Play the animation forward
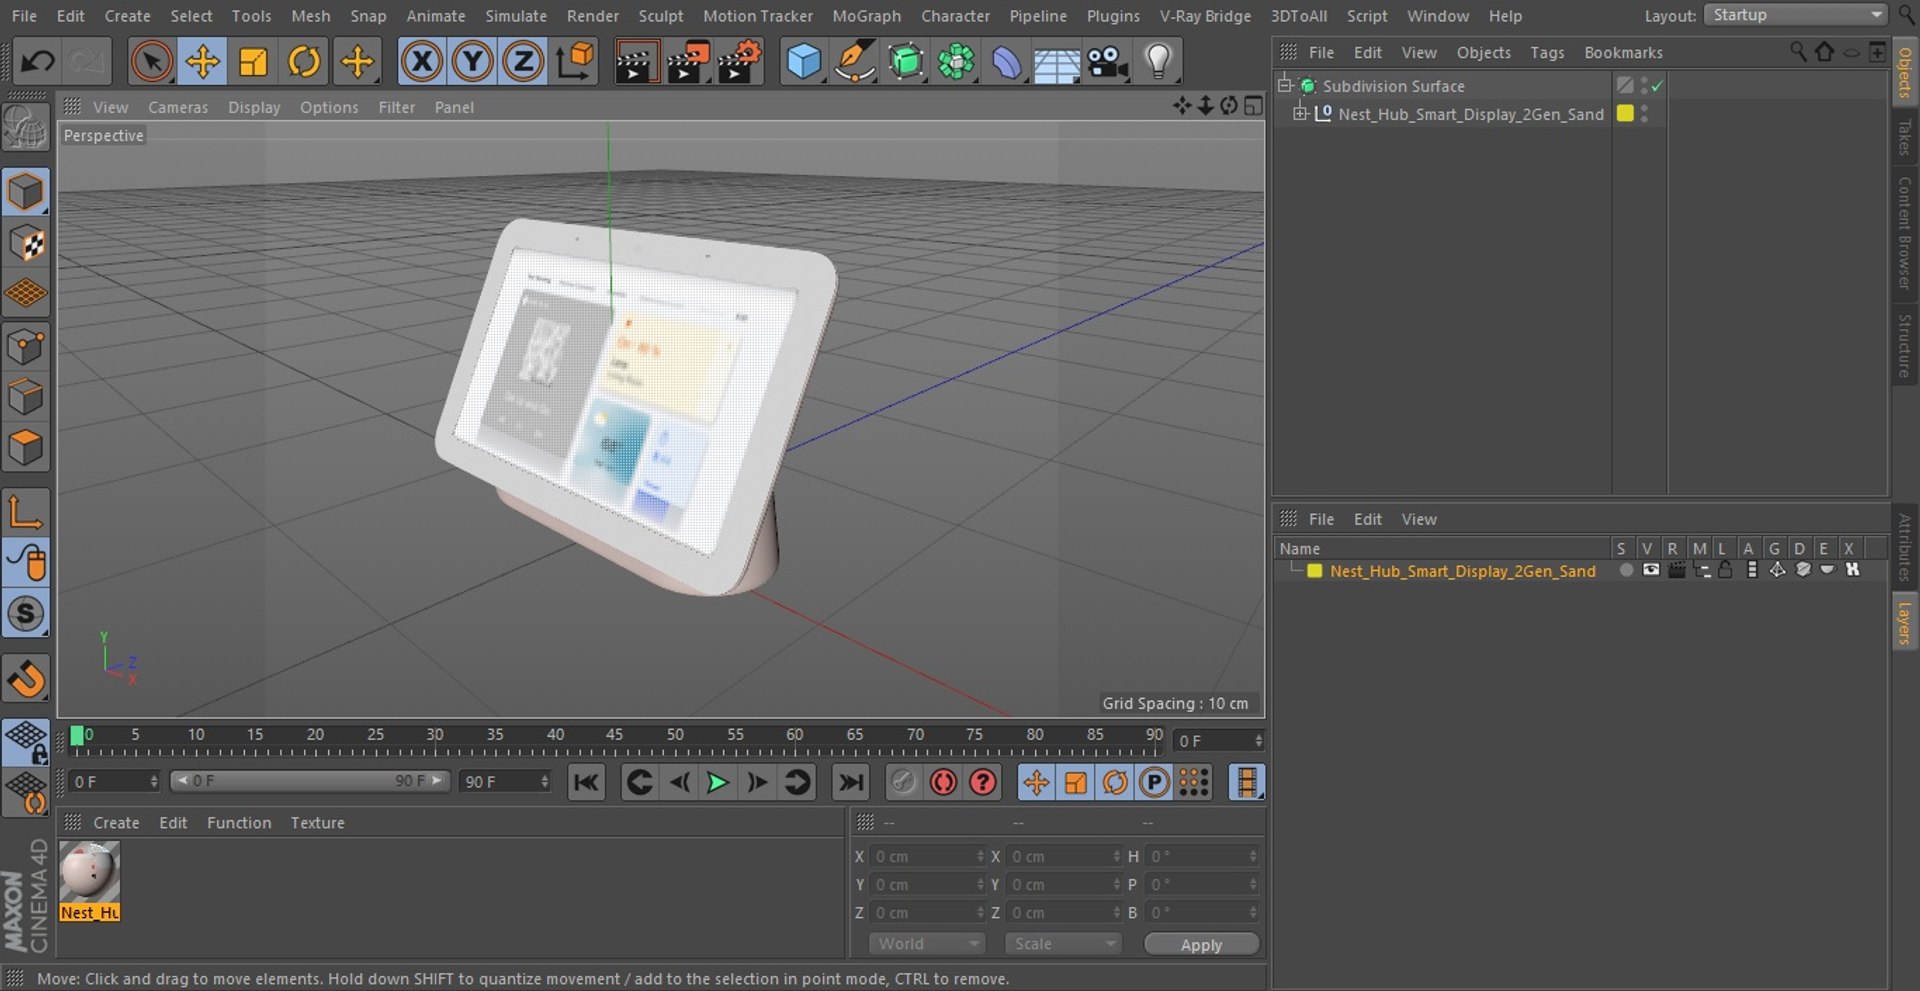This screenshot has width=1920, height=991. tap(717, 782)
